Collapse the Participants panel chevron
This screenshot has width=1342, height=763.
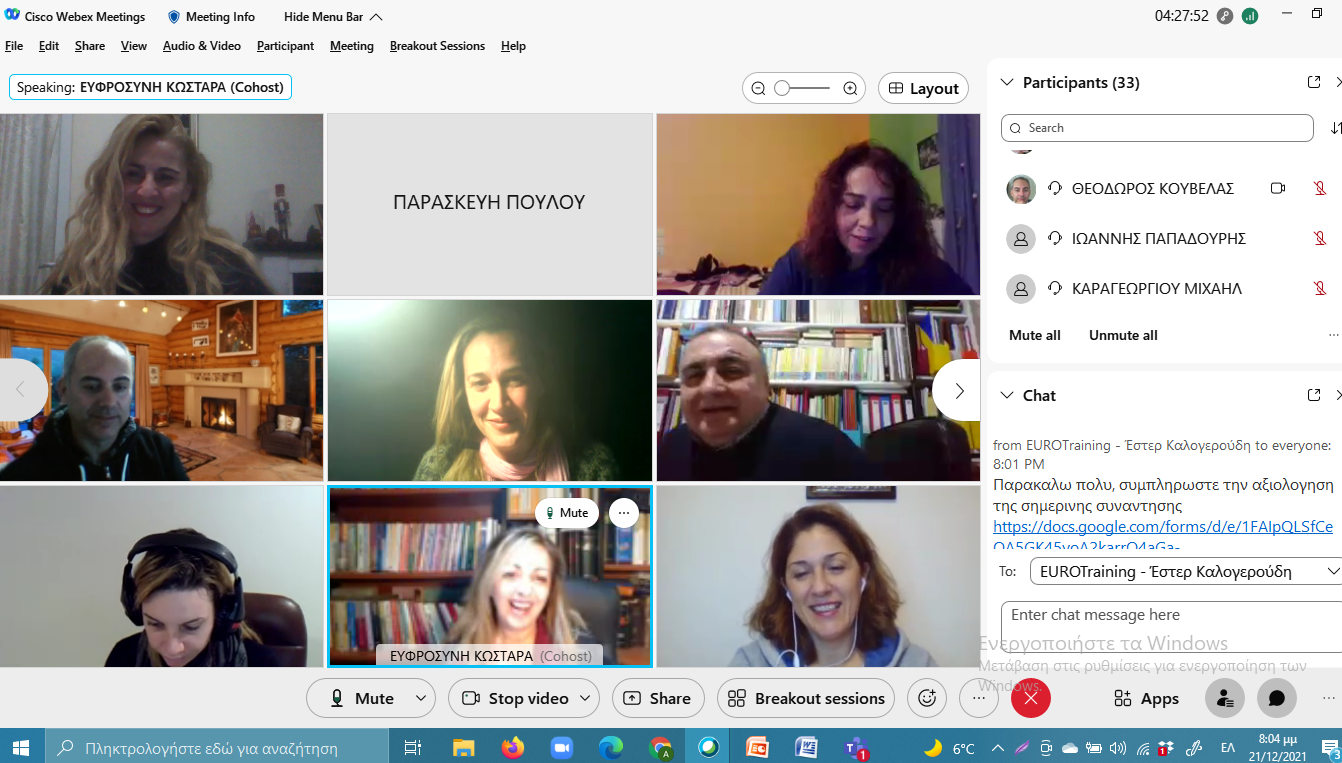pyautogui.click(x=1007, y=82)
